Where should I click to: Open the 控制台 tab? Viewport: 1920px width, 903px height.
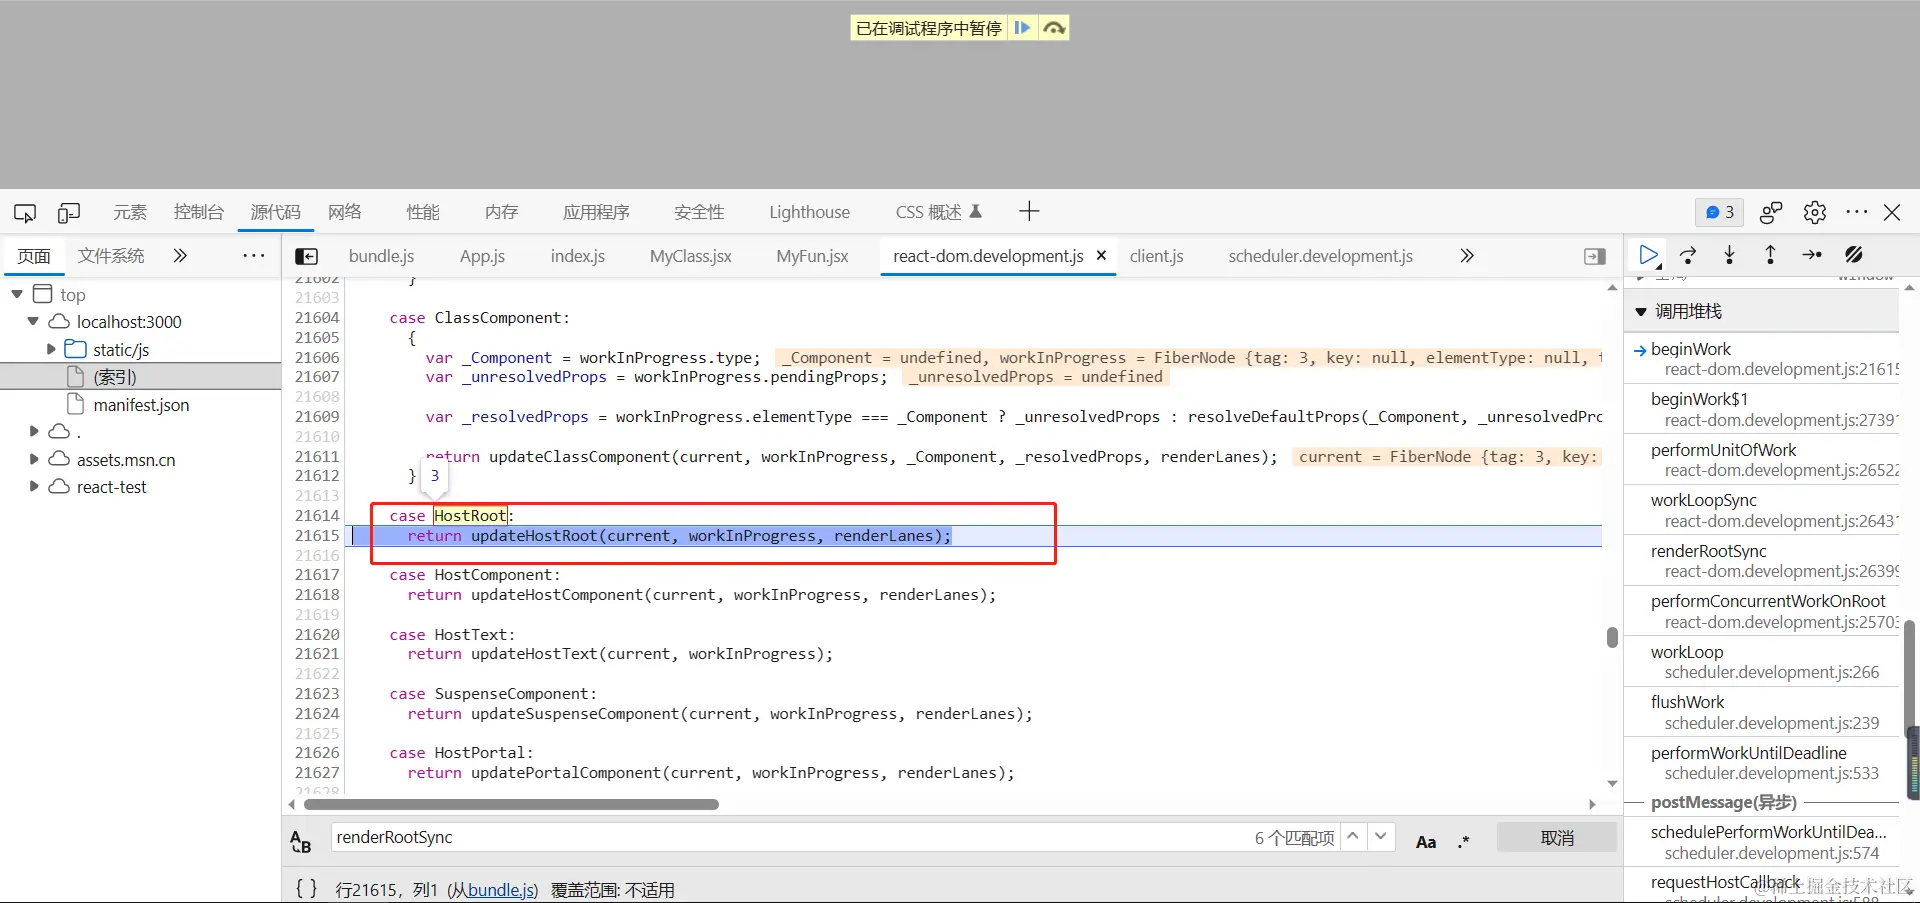click(x=198, y=212)
